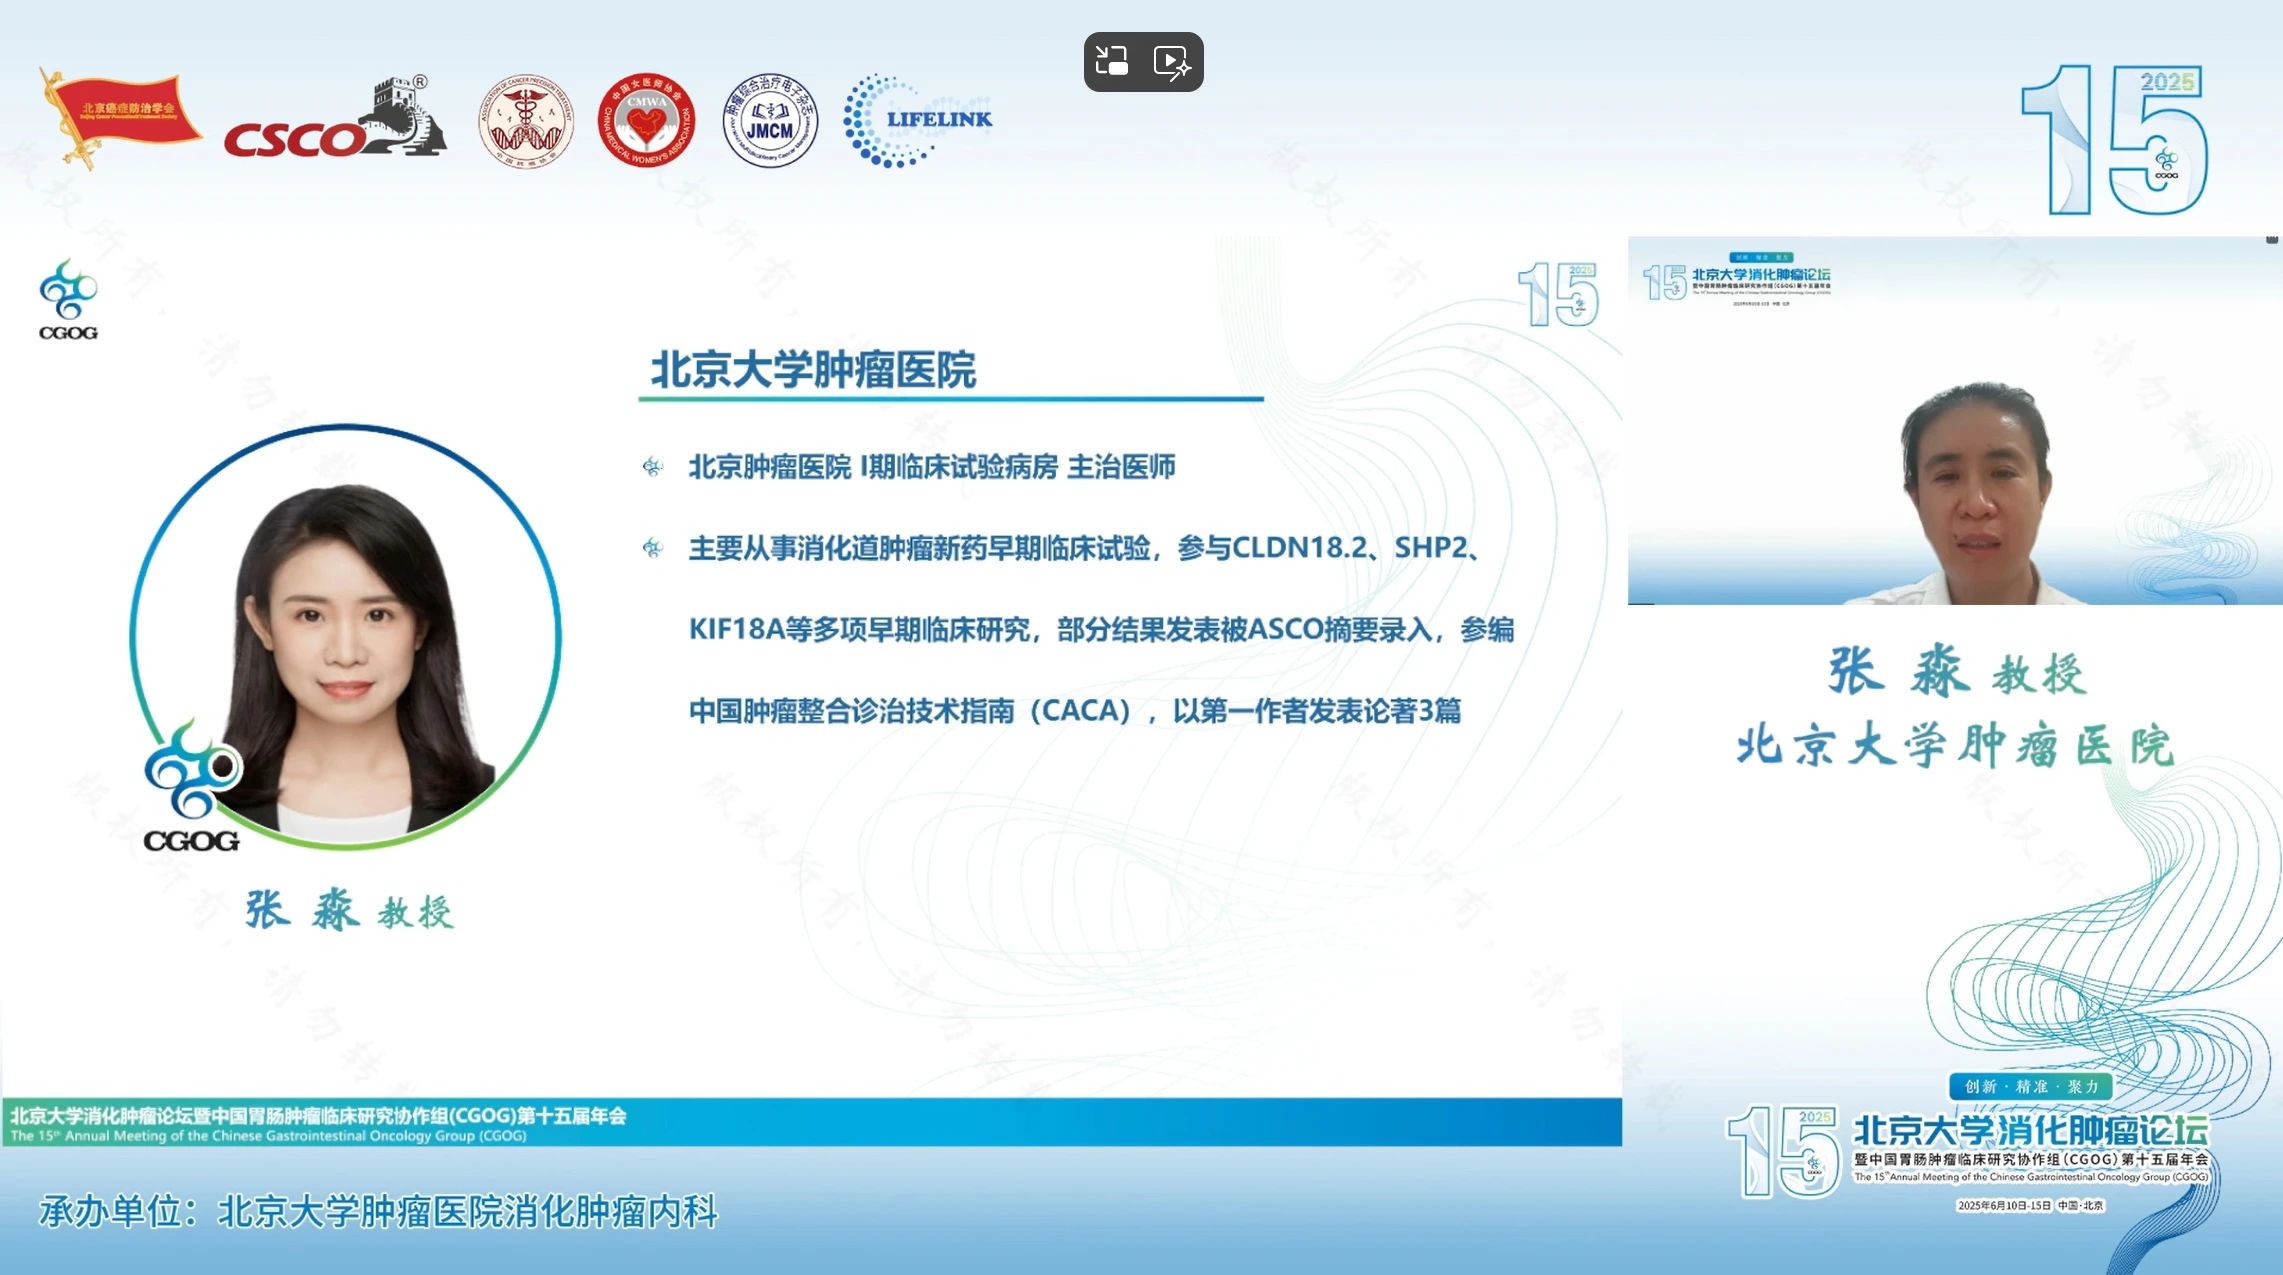Viewport: 2283px width, 1275px height.
Task: Click the Cancer Precision Treatment association seal
Action: pyautogui.click(x=526, y=121)
